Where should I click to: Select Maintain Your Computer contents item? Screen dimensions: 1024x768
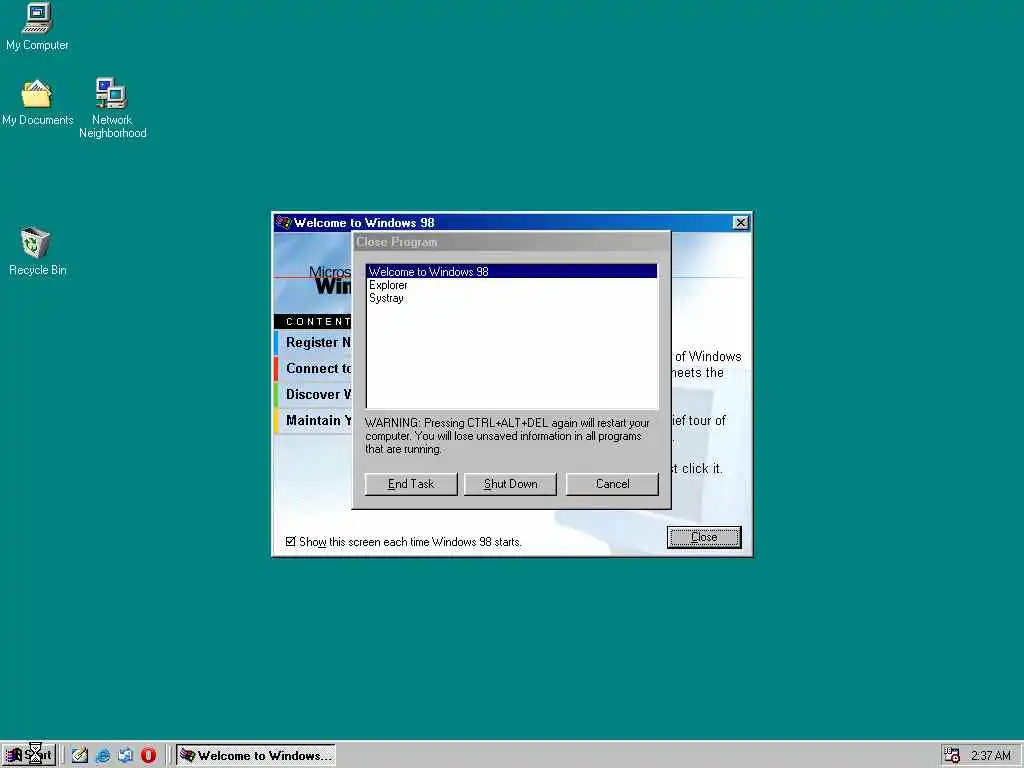tap(313, 421)
